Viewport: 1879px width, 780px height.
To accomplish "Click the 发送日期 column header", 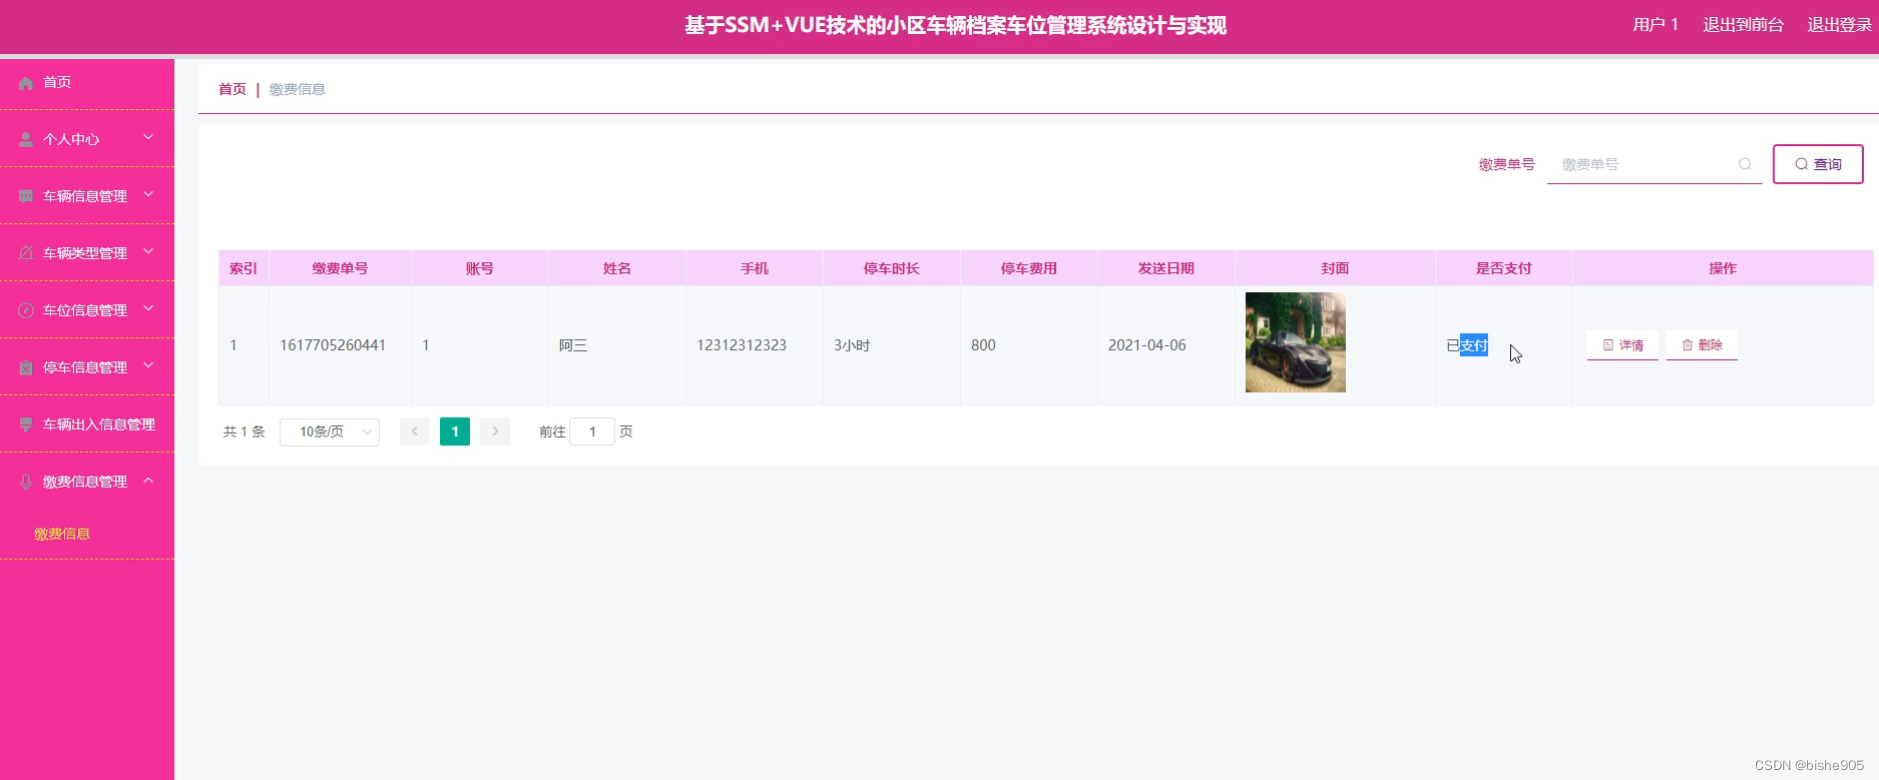I will click(x=1166, y=268).
